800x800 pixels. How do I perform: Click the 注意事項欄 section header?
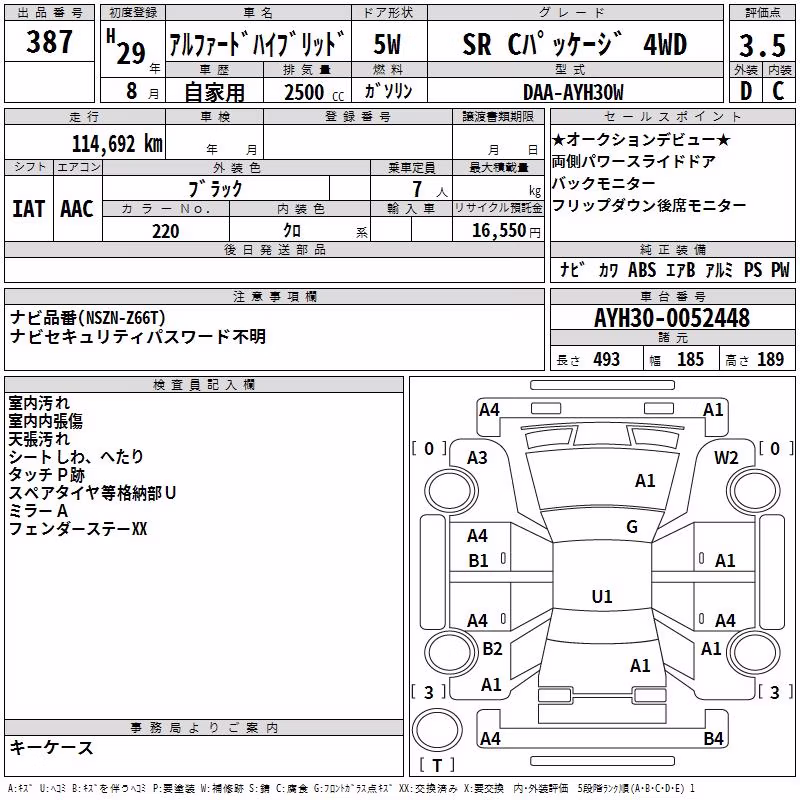click(x=274, y=296)
